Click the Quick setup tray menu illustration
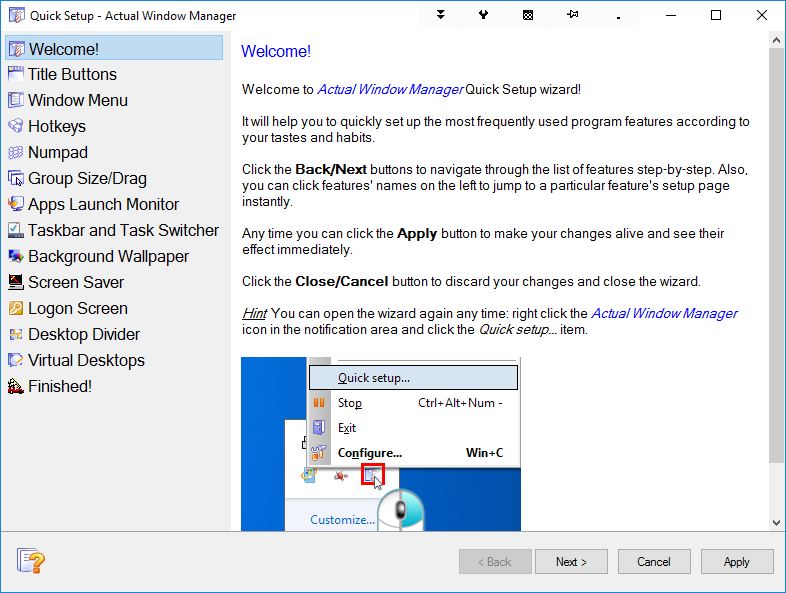Screen dimensions: 786x593 pyautogui.click(x=381, y=444)
